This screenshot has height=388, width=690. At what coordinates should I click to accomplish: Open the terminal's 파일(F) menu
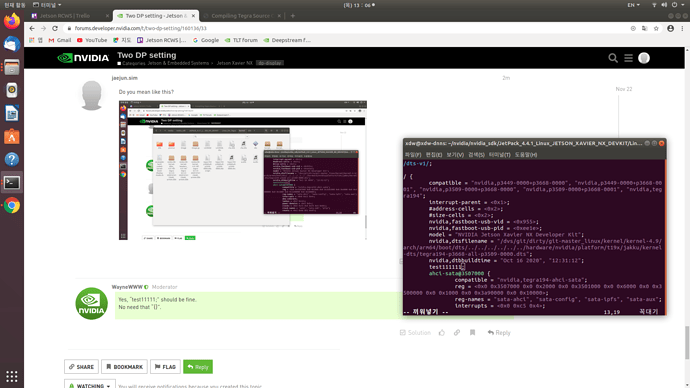pos(413,155)
